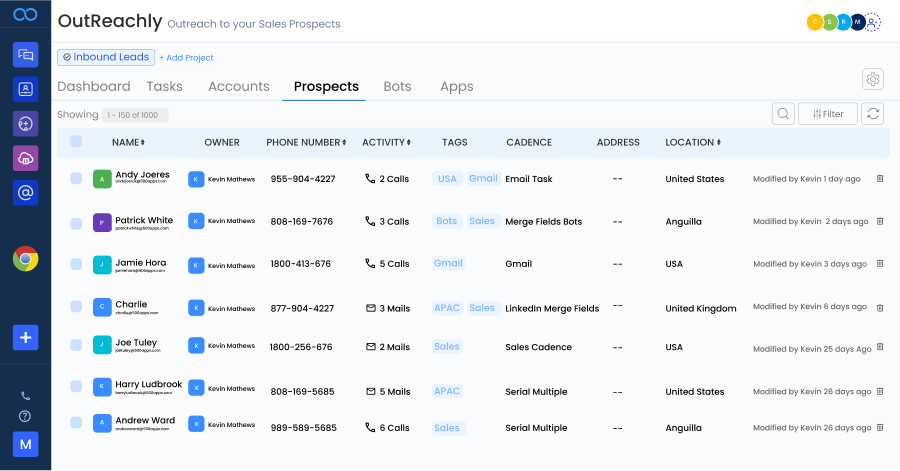This screenshot has width=900, height=471.
Task: Open settings gear icon
Action: click(x=873, y=80)
